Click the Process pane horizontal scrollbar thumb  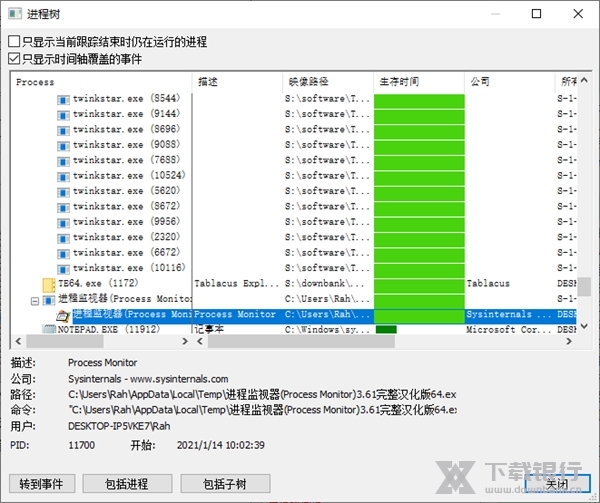[x=65, y=341]
